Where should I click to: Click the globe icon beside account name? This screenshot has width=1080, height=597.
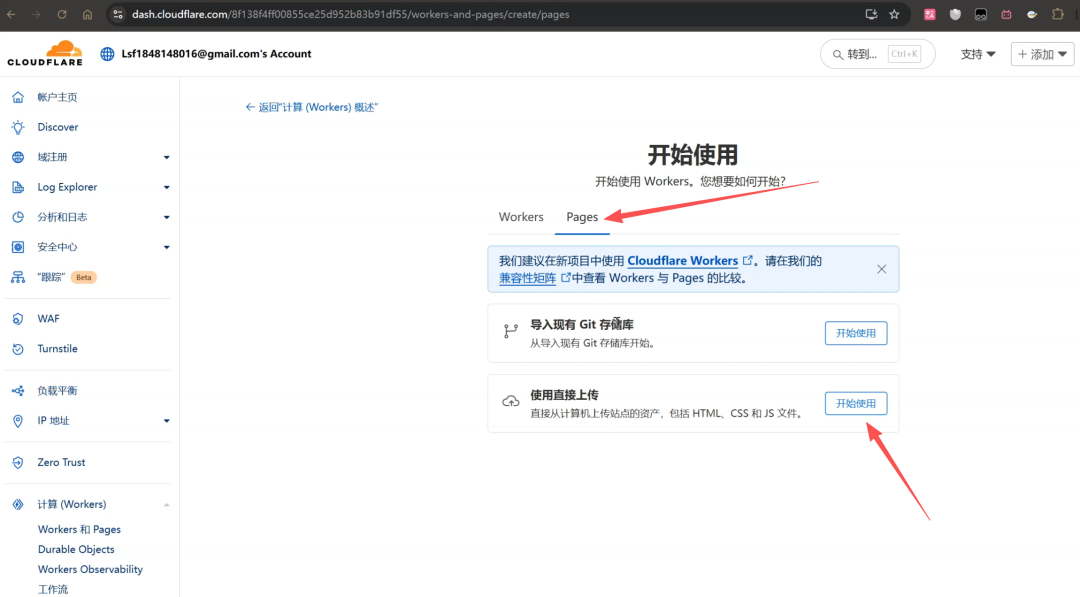point(107,54)
